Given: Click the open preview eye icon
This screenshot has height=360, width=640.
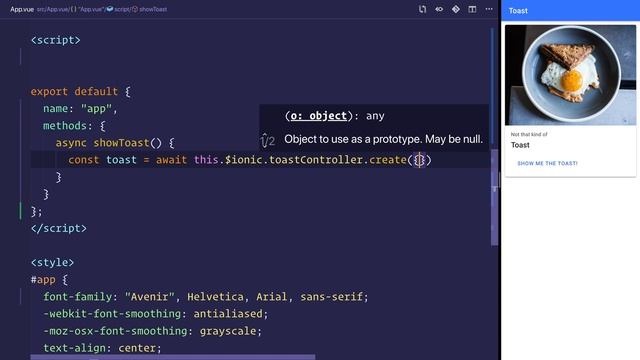Looking at the screenshot, I should pyautogui.click(x=439, y=9).
